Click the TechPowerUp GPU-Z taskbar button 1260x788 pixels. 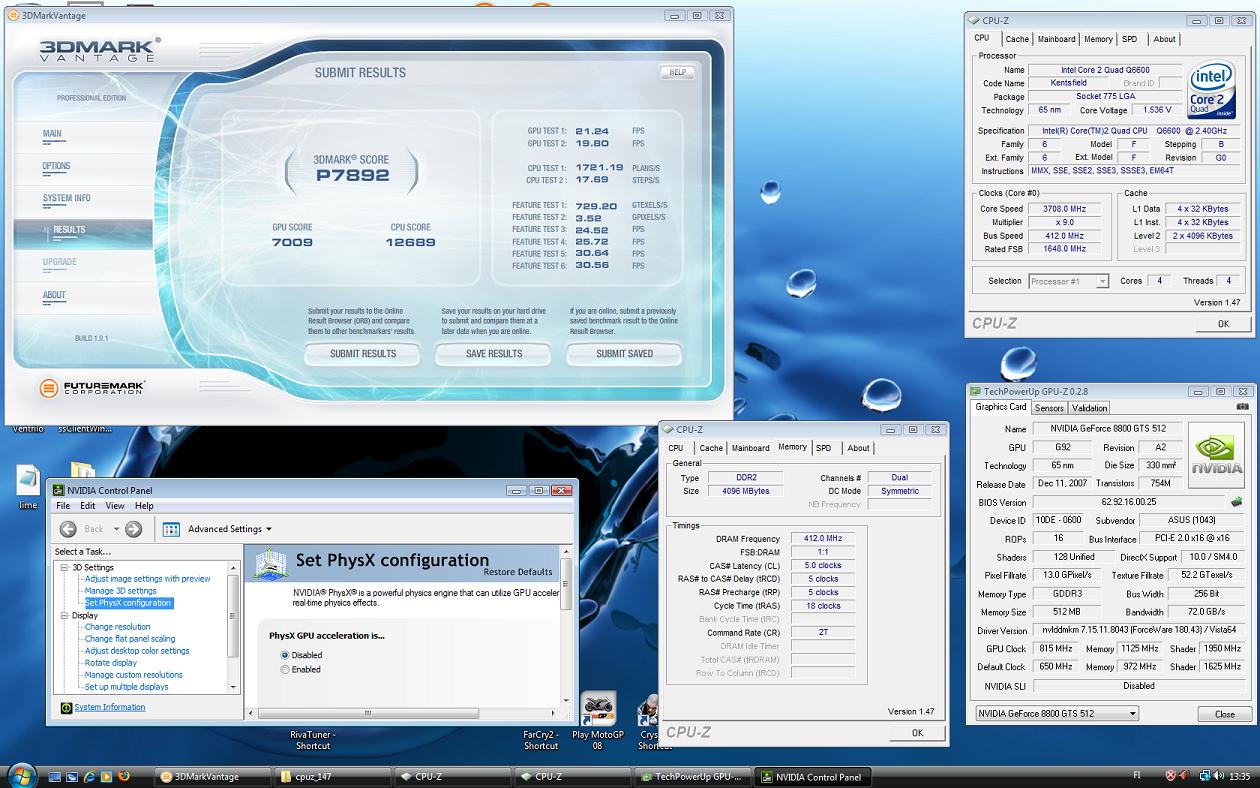click(690, 776)
